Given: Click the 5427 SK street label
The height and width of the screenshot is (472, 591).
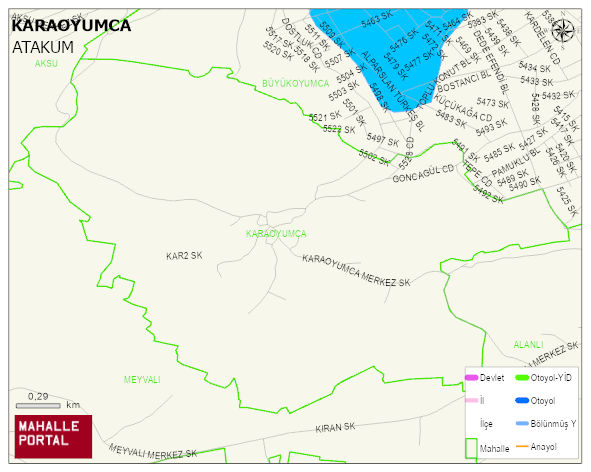Looking at the screenshot, I should [x=533, y=138].
